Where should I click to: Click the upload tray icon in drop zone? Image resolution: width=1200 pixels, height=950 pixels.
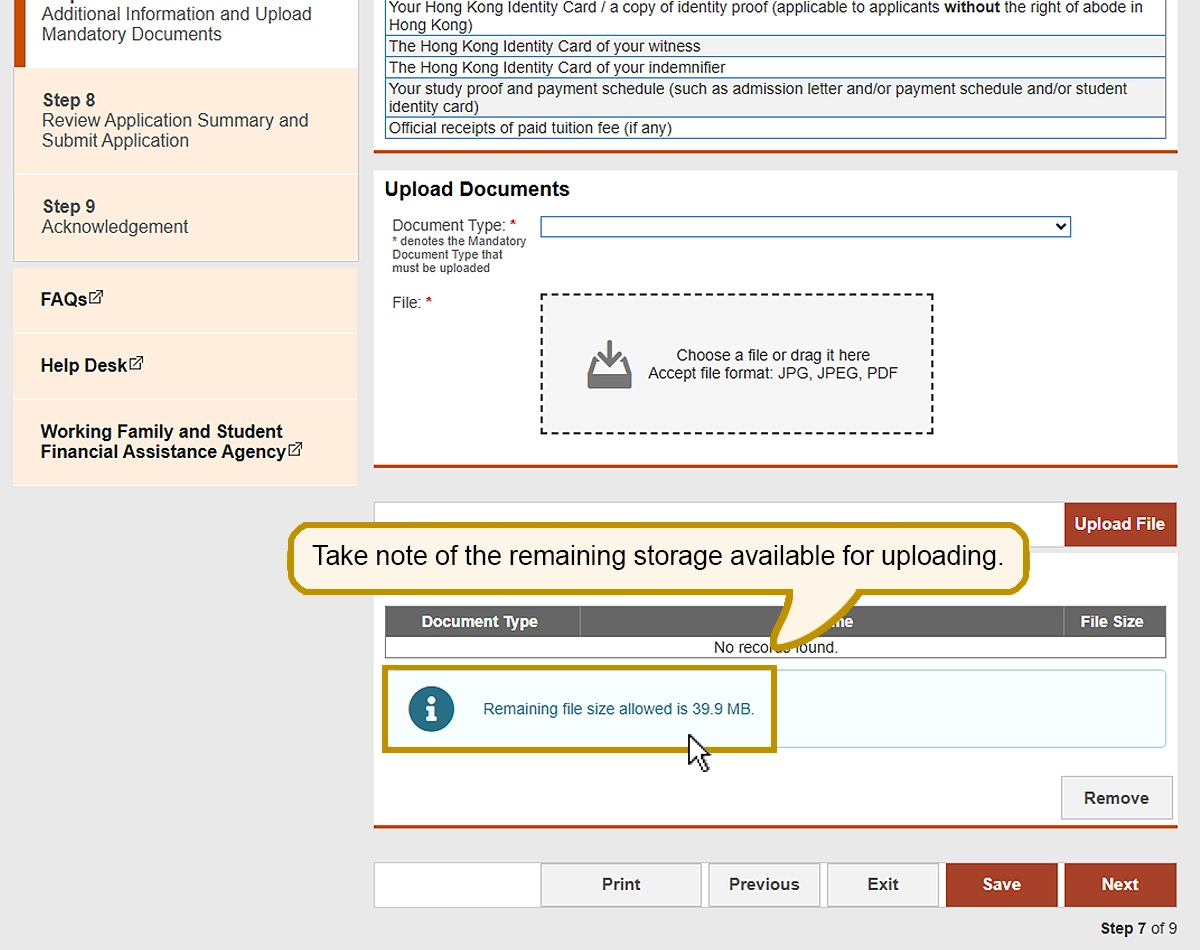click(609, 365)
